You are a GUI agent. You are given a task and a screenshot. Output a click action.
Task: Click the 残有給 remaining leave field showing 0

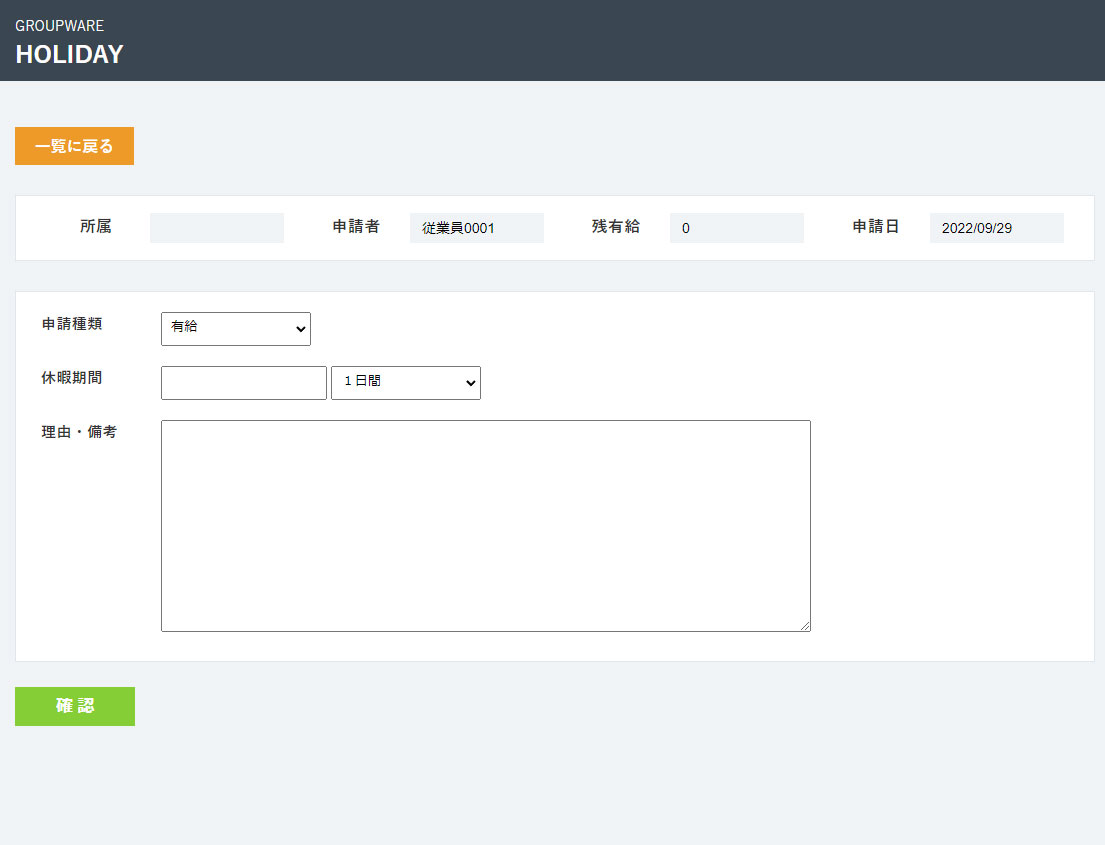coord(736,228)
